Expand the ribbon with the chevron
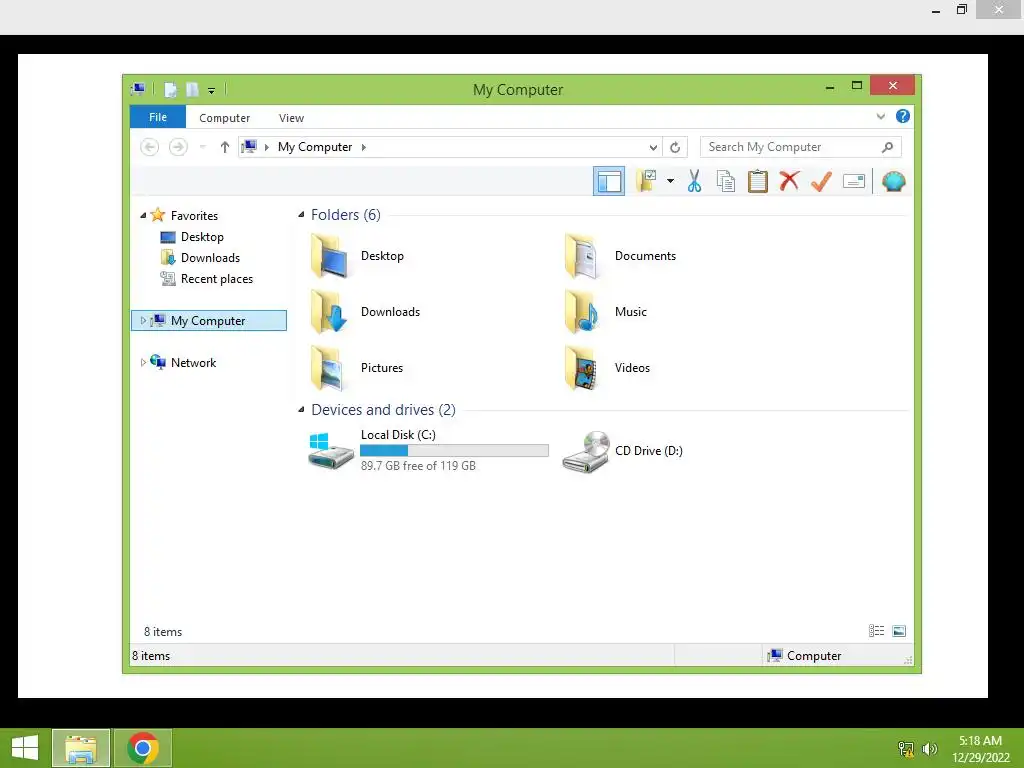1024x768 pixels. coord(880,116)
